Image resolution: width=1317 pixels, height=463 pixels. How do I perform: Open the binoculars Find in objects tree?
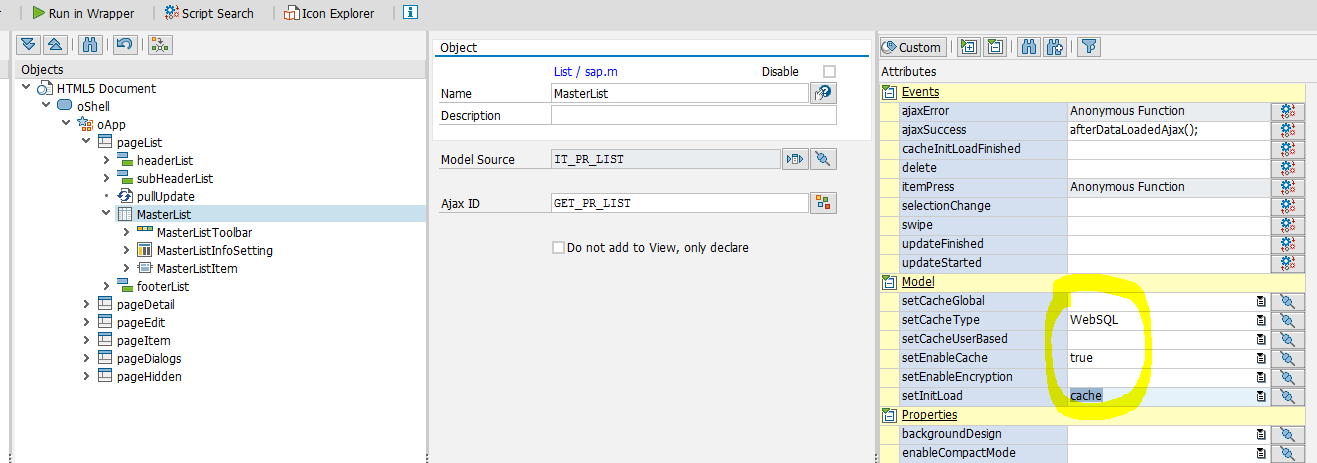pyautogui.click(x=90, y=45)
